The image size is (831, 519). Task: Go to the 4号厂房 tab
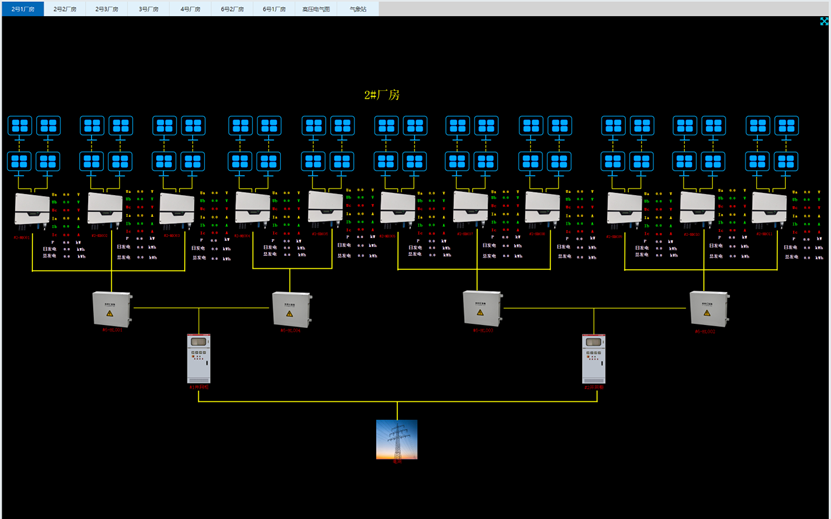coord(190,8)
